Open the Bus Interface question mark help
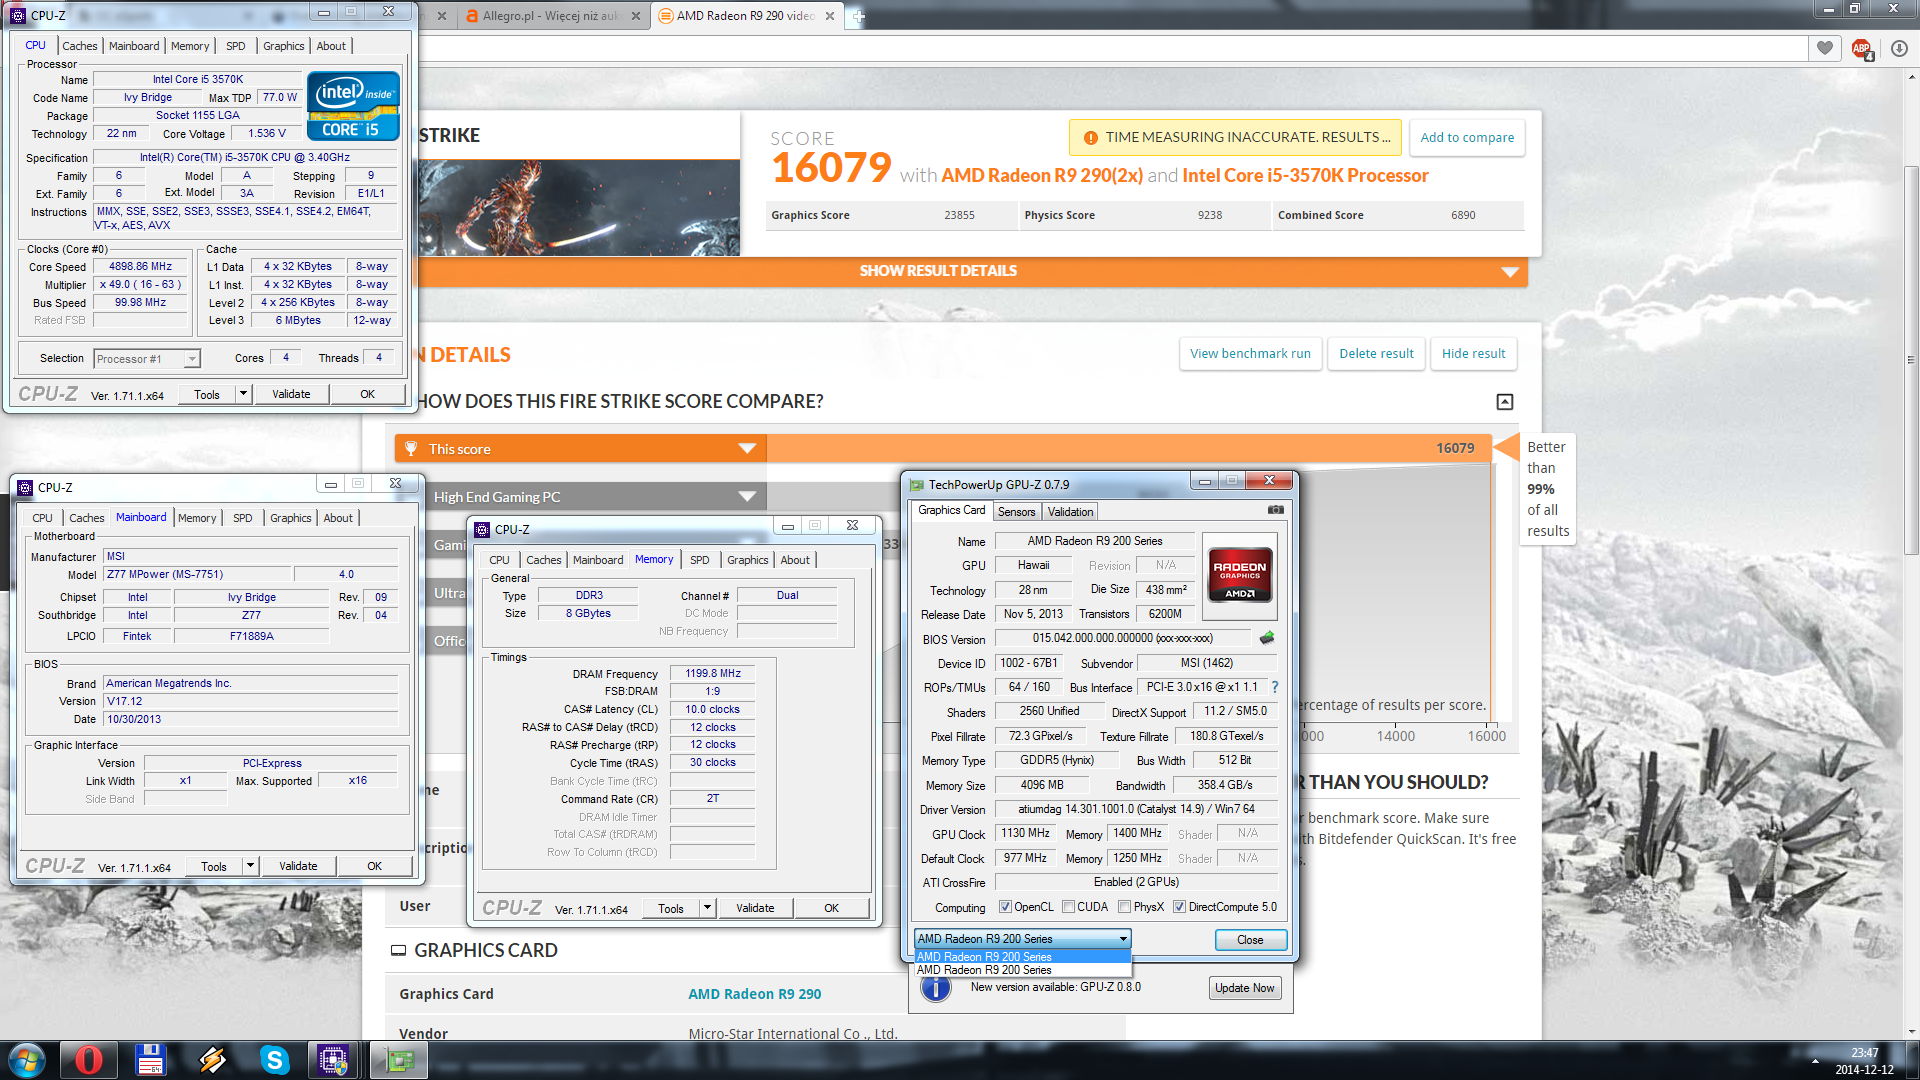Image resolution: width=1920 pixels, height=1080 pixels. point(1275,687)
